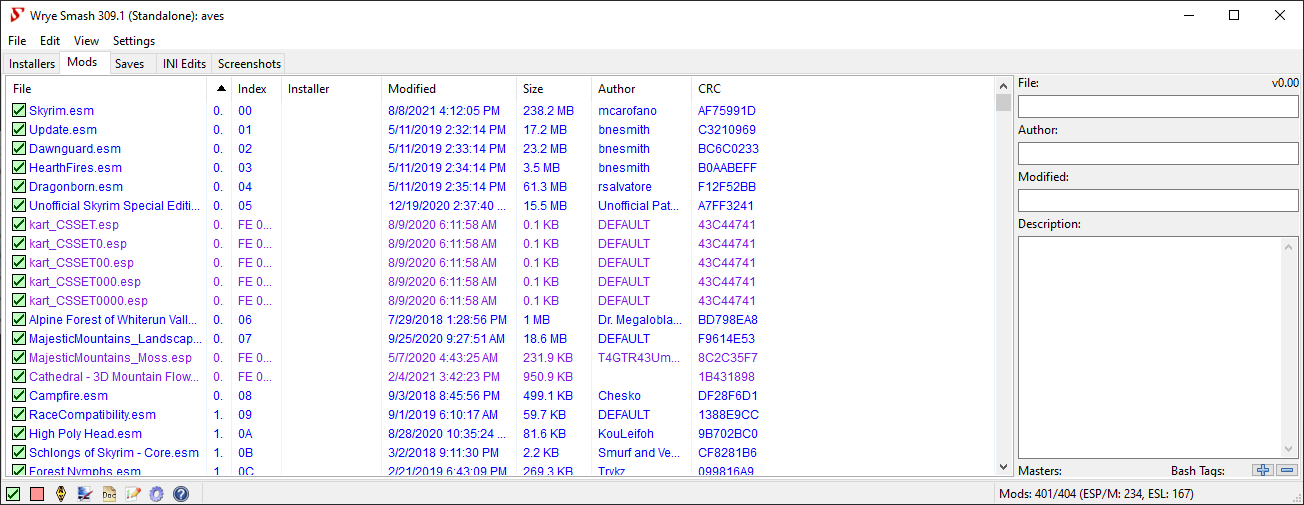Click the File name input field
Screen dimensions: 1304x505
[x=1158, y=106]
